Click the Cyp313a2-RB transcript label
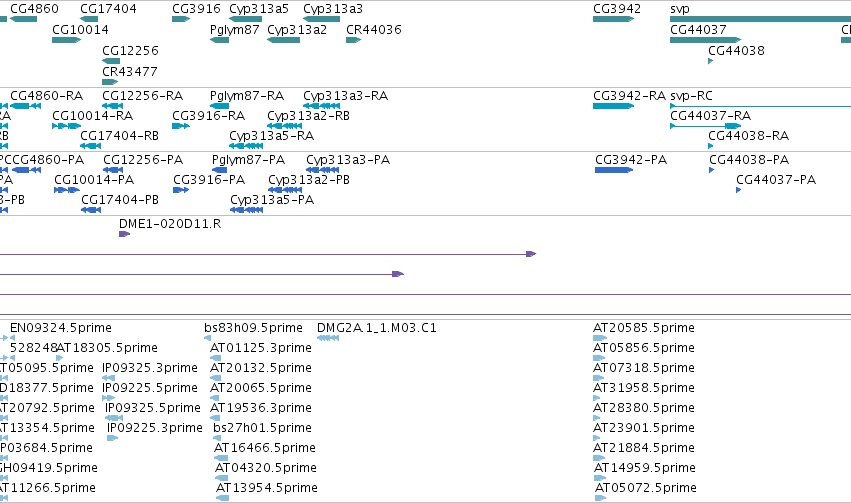This screenshot has height=503, width=851. 308,116
